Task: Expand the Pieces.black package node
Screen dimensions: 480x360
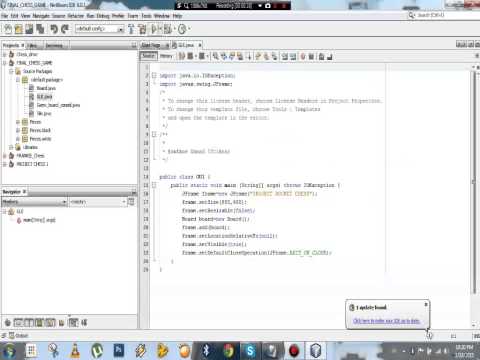Action: 18,130
